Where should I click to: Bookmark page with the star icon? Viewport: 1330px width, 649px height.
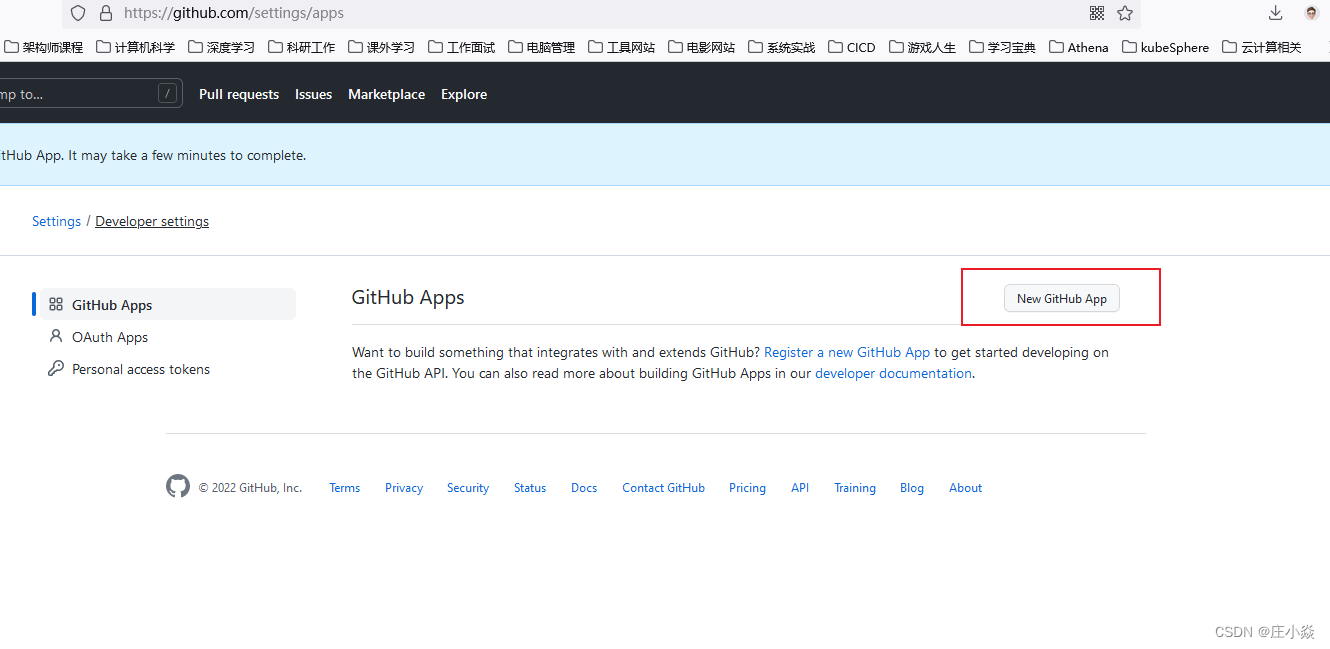(x=1125, y=13)
